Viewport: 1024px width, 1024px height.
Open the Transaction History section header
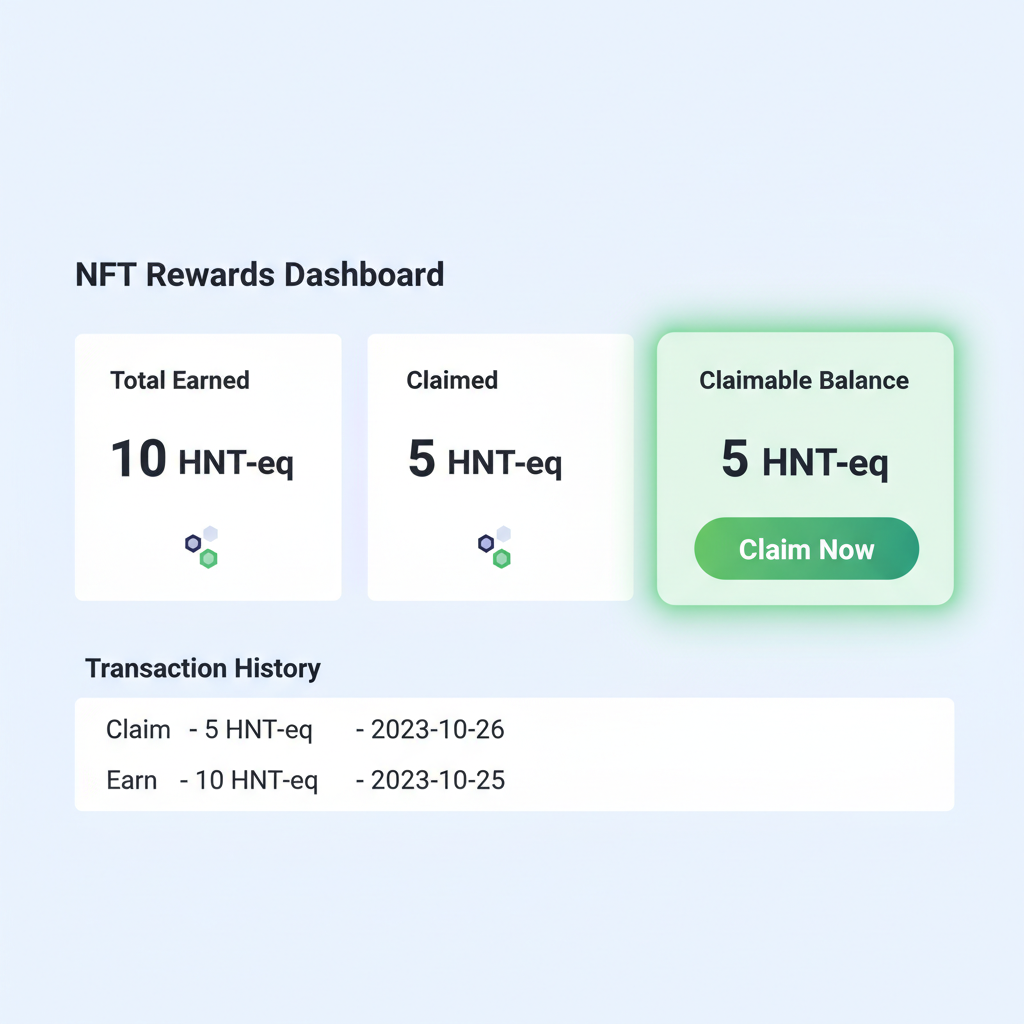click(203, 668)
